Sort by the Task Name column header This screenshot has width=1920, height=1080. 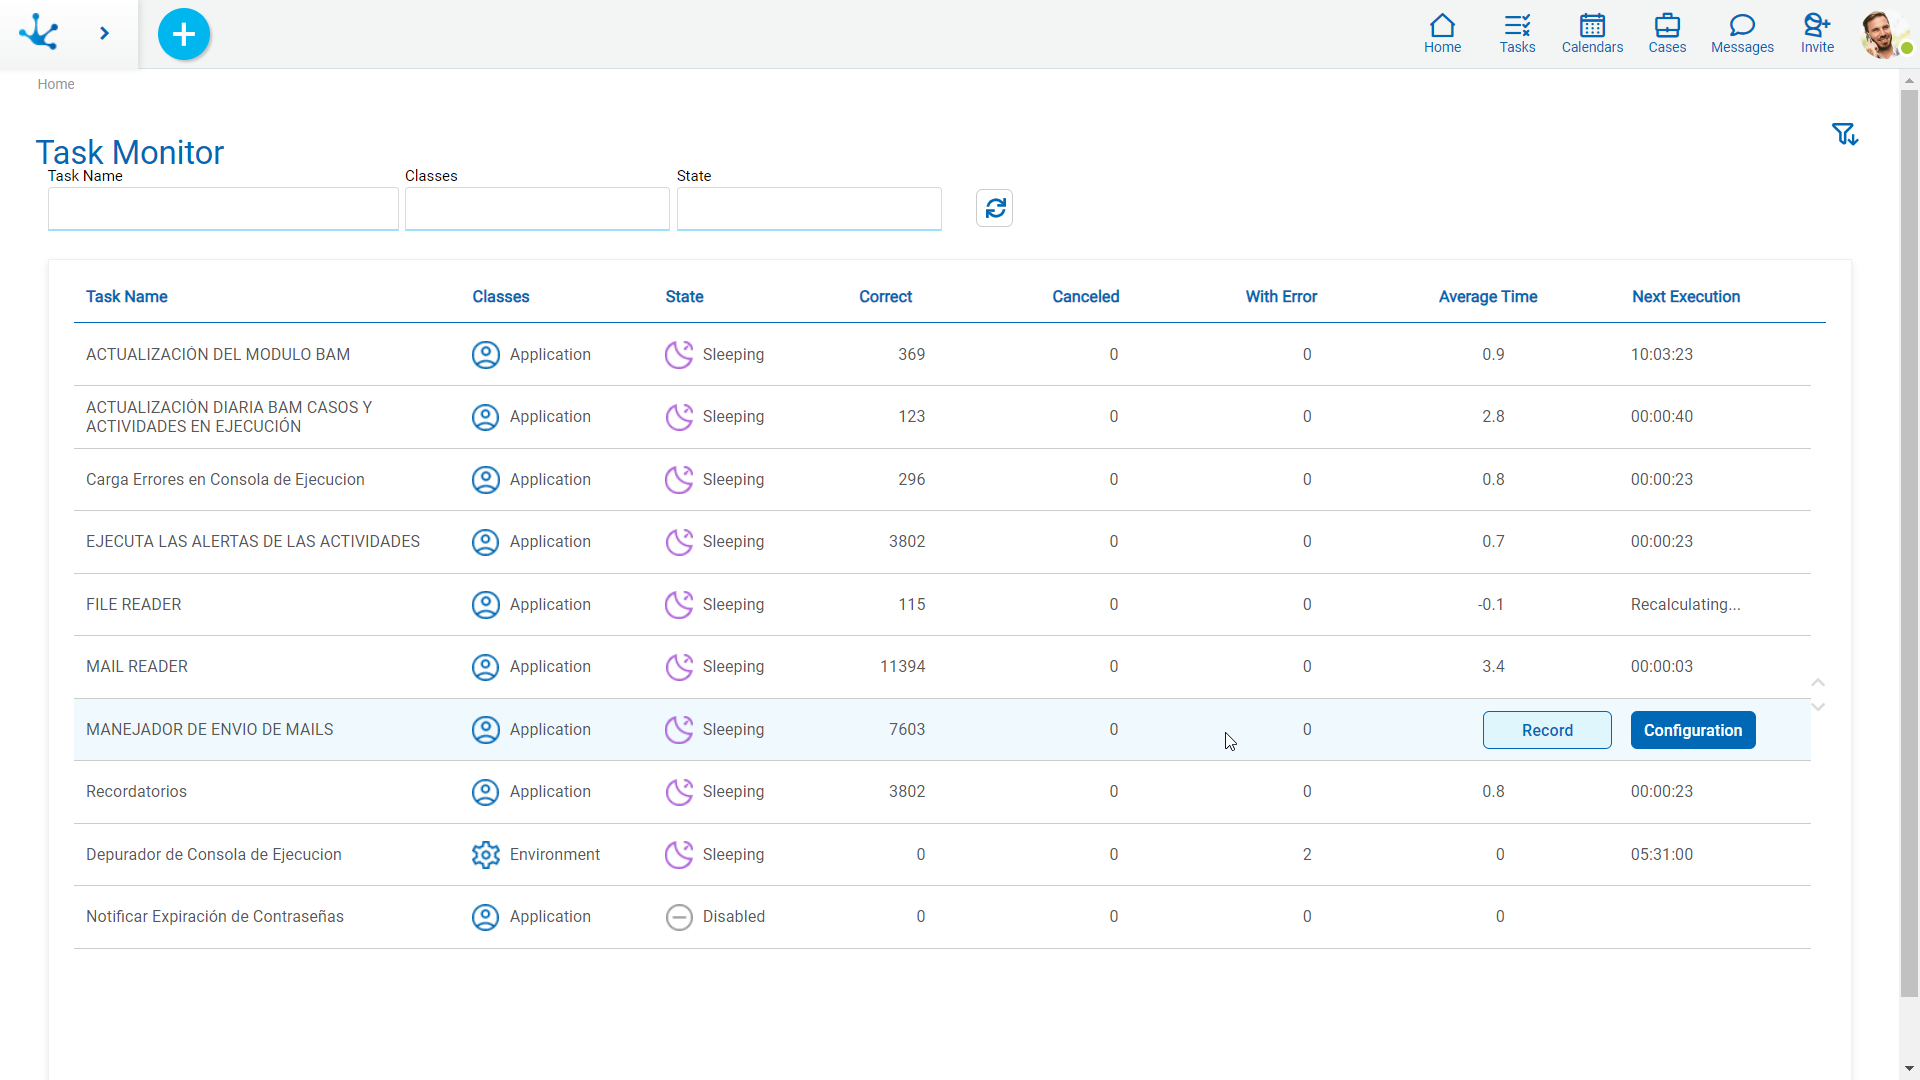(x=126, y=297)
